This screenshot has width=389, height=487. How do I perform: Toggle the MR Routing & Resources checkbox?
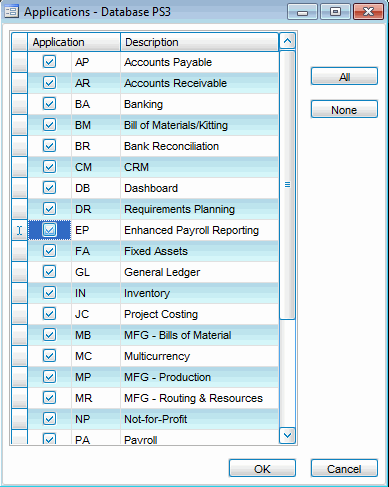pyautogui.click(x=49, y=398)
